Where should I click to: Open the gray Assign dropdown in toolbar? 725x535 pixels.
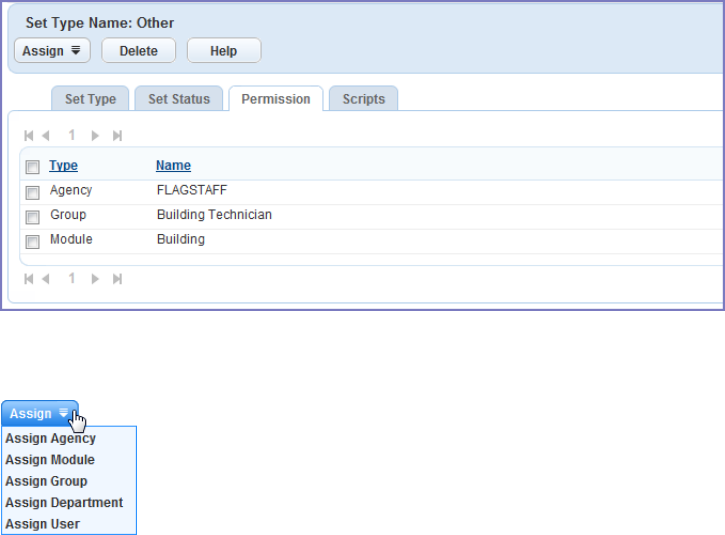pos(52,50)
